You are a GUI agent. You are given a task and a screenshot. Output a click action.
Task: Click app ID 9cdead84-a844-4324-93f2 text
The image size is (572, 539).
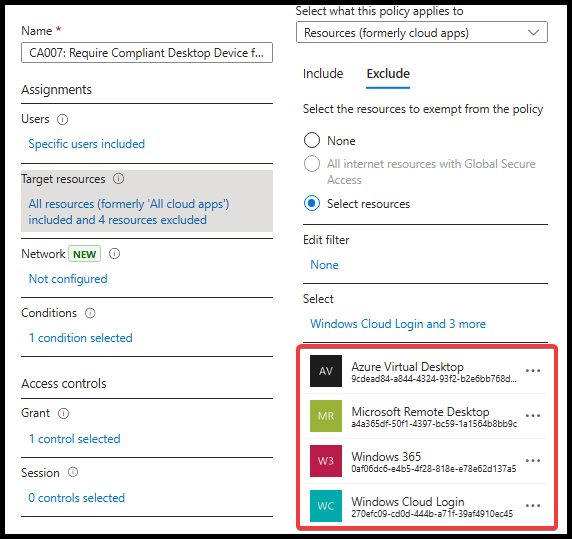[434, 379]
